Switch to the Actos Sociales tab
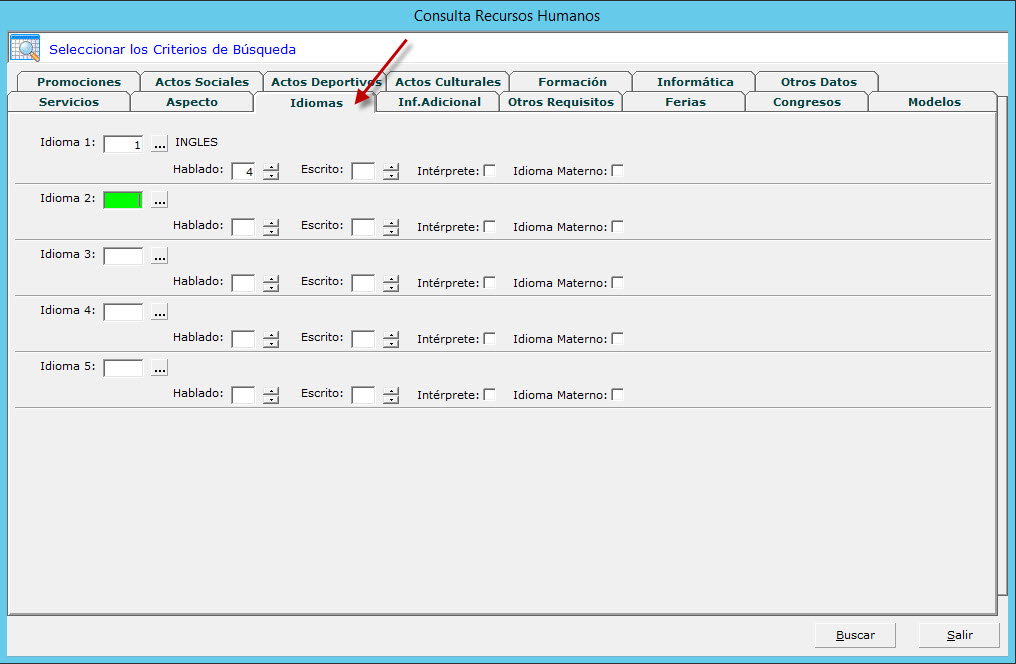This screenshot has height=664, width=1016. 202,82
